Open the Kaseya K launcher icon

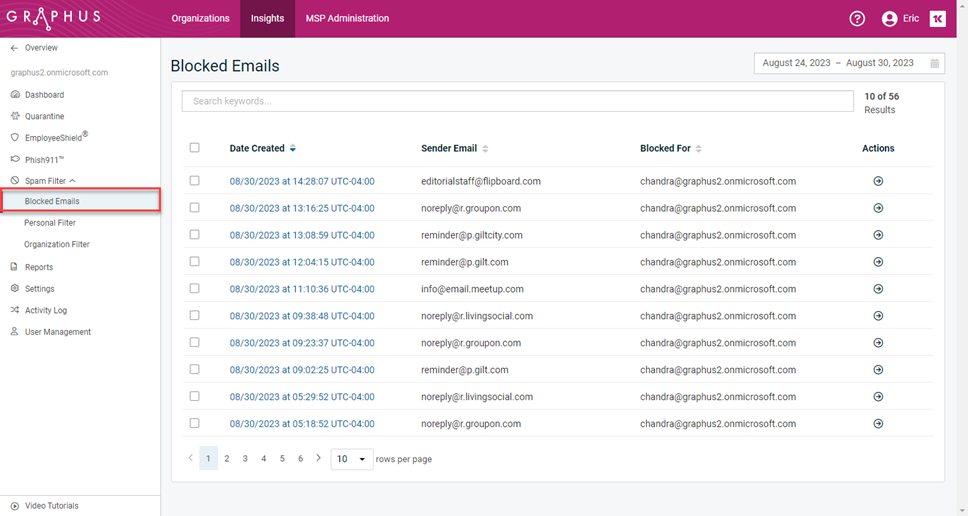pyautogui.click(x=937, y=19)
